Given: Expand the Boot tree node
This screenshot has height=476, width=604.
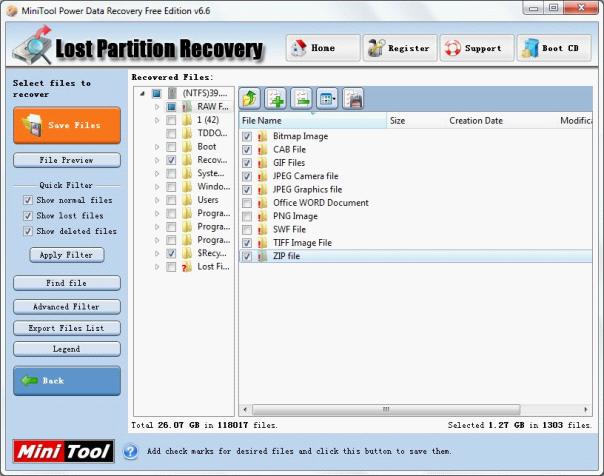Looking at the screenshot, I should (x=157, y=147).
